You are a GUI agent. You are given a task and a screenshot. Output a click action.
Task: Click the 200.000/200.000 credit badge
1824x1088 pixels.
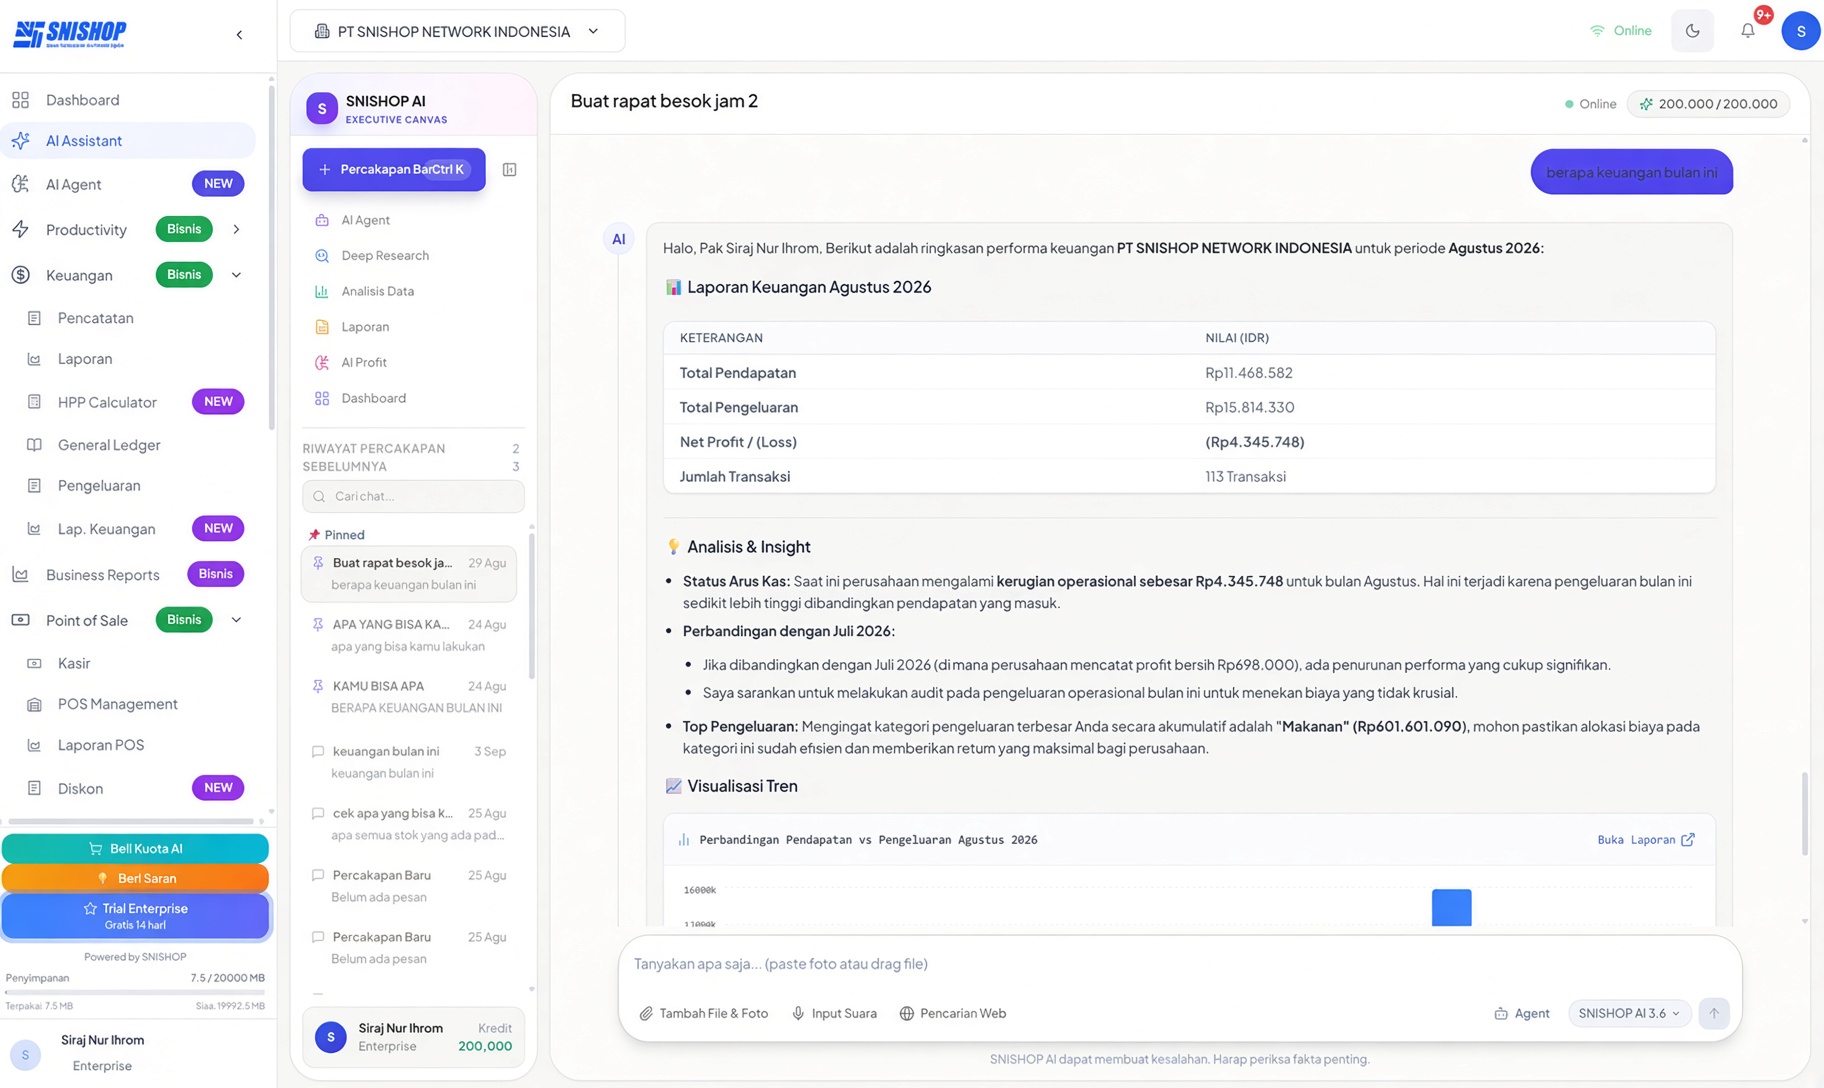click(1708, 104)
